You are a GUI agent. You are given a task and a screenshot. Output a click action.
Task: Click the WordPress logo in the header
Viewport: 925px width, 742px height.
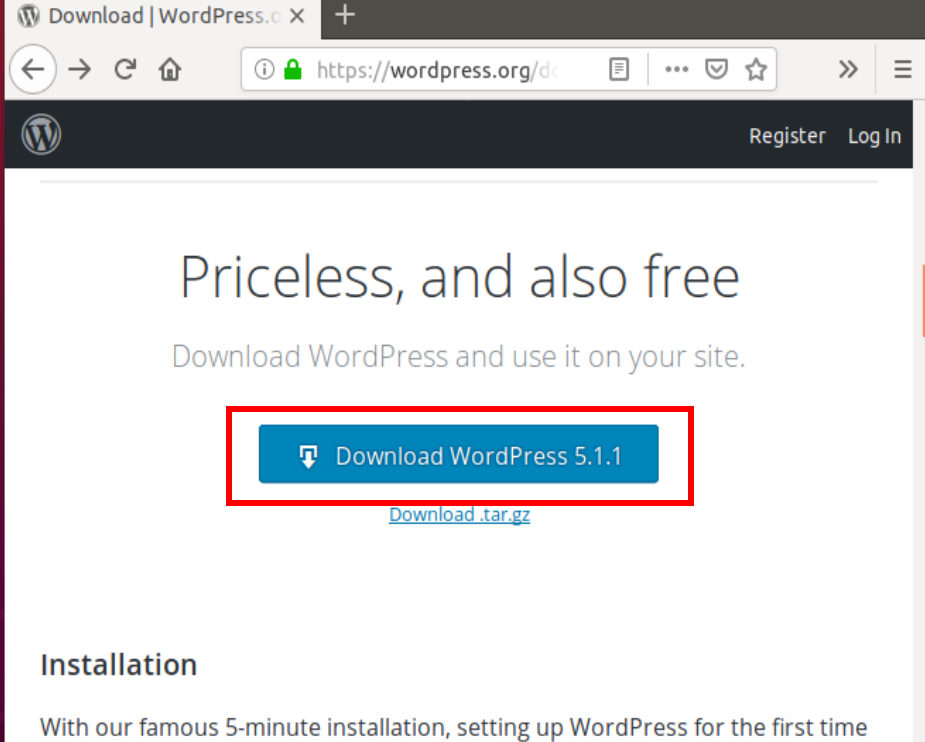(x=41, y=134)
